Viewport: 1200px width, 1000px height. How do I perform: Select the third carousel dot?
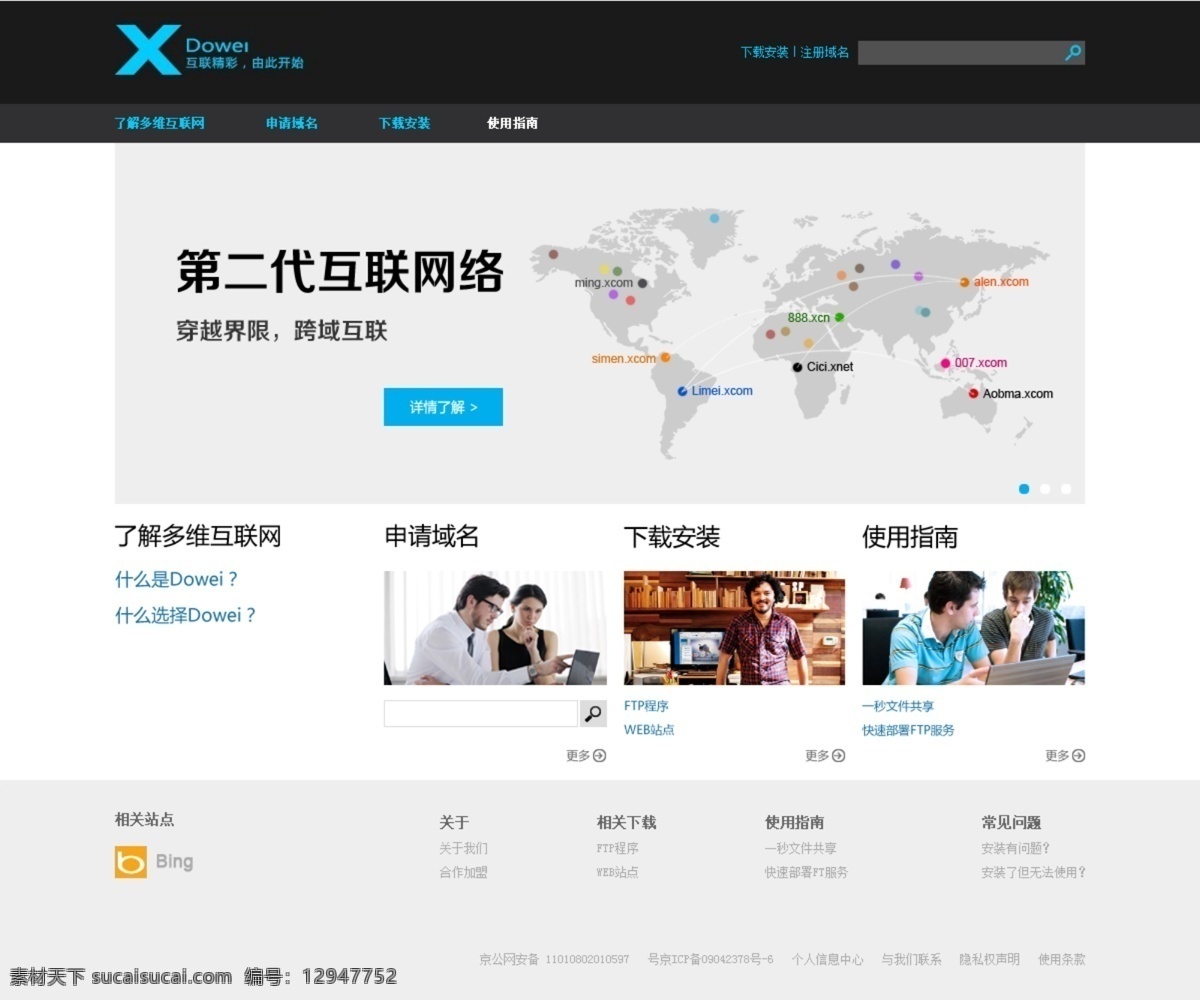click(1066, 489)
